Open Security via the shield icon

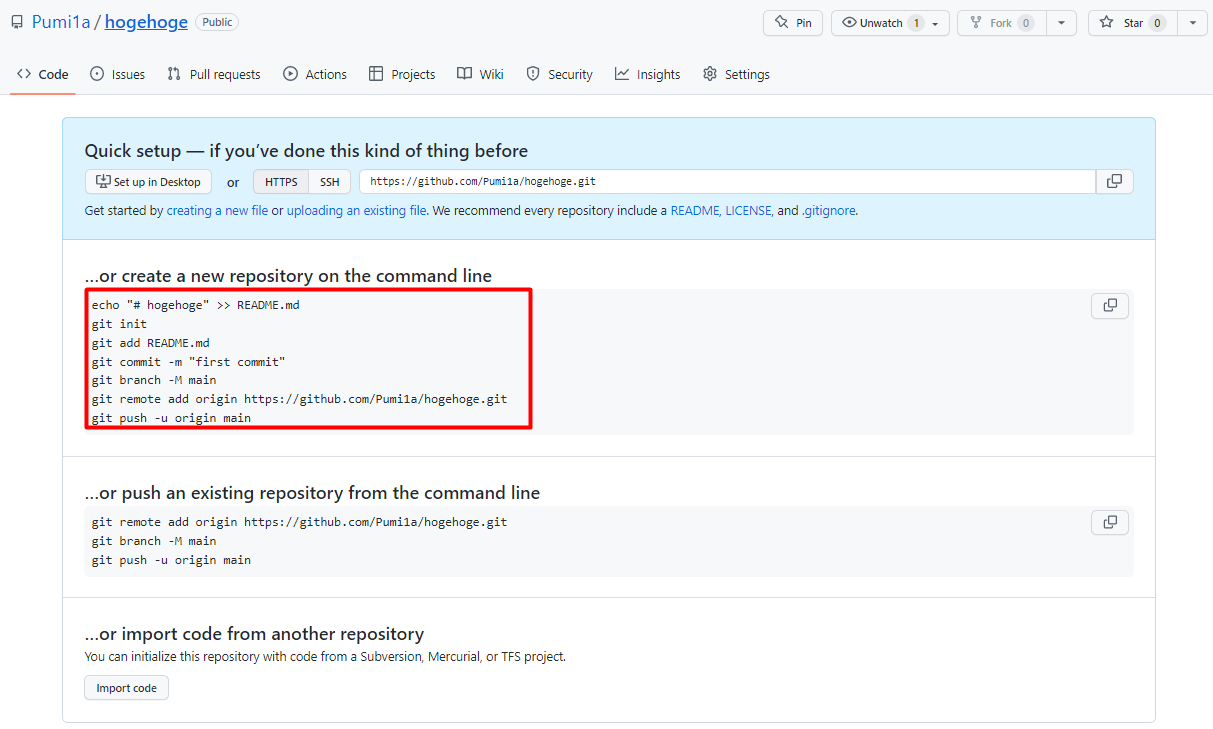pos(533,73)
